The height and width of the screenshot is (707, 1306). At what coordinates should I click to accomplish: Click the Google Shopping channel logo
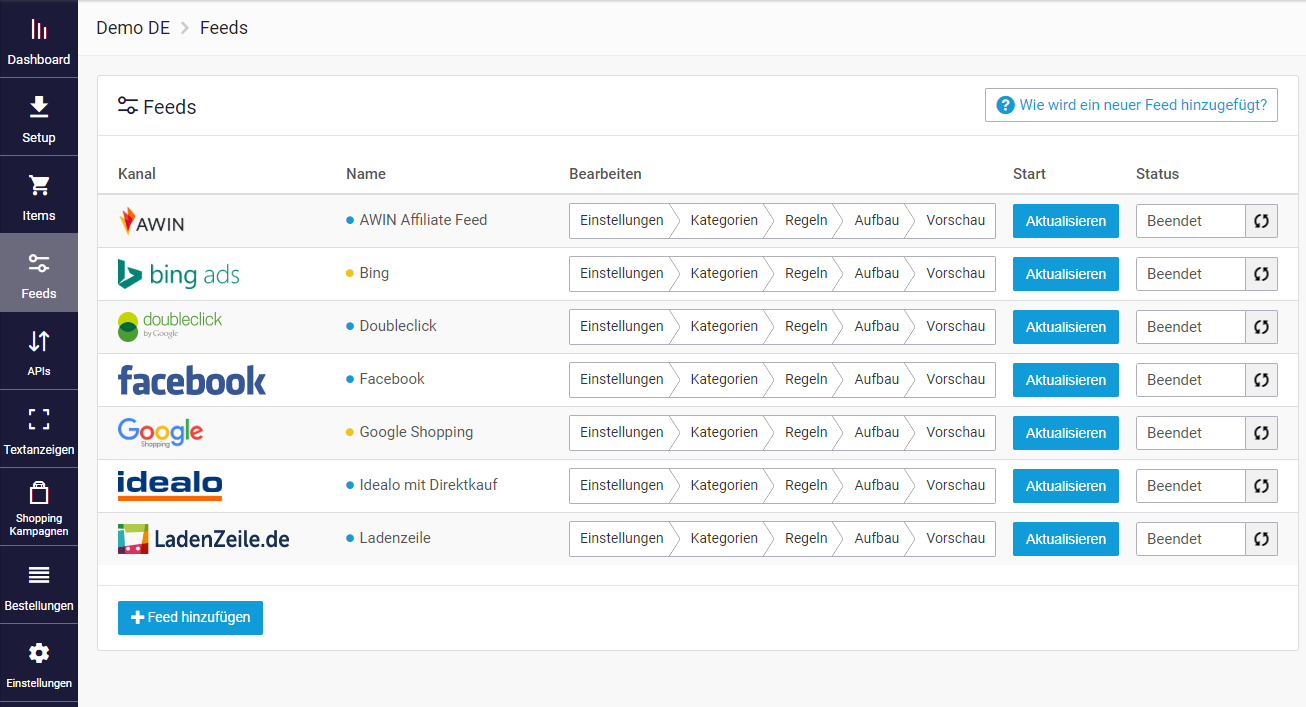pos(160,432)
